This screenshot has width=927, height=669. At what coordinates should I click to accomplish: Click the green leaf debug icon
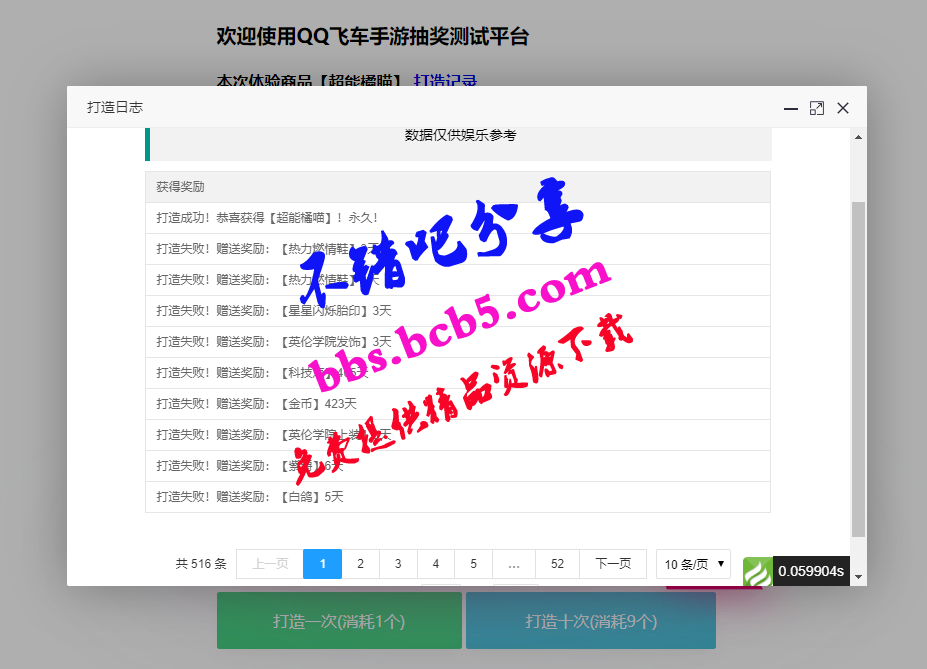757,571
